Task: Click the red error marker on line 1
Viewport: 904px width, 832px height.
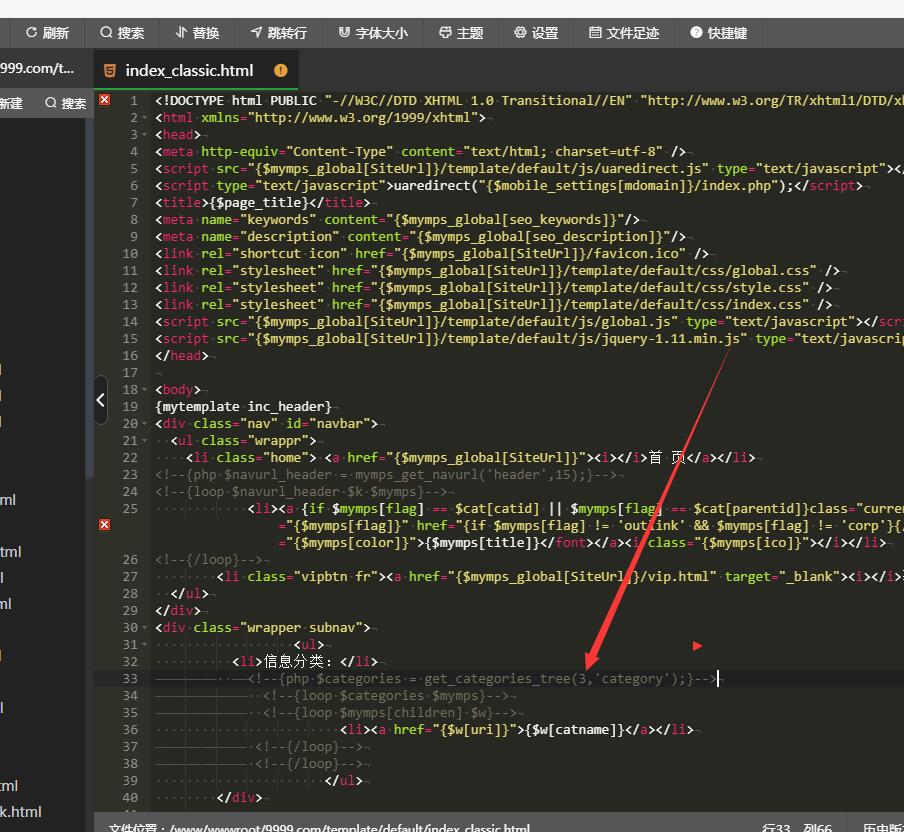Action: point(104,100)
